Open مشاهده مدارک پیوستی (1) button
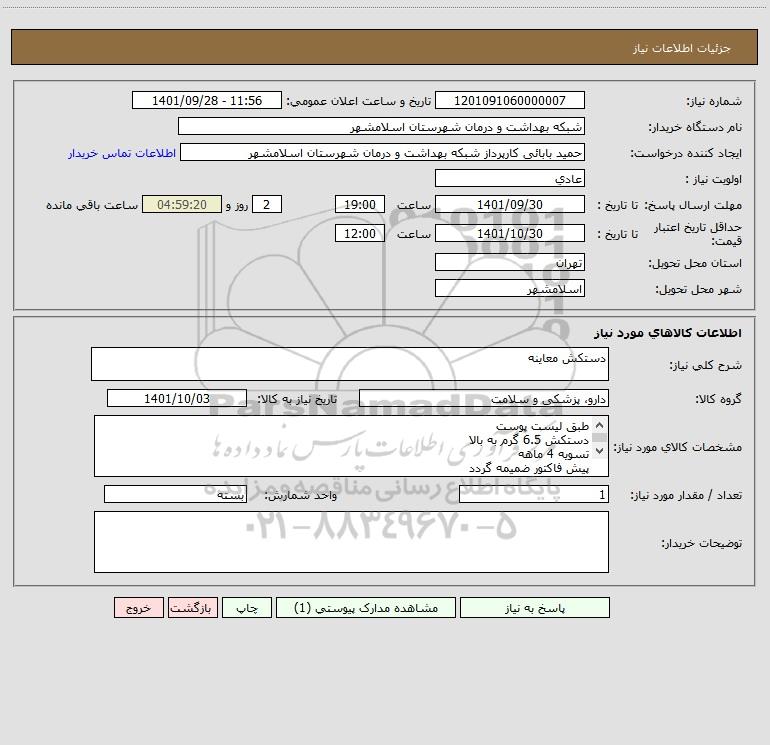770x745 pixels. coord(366,607)
